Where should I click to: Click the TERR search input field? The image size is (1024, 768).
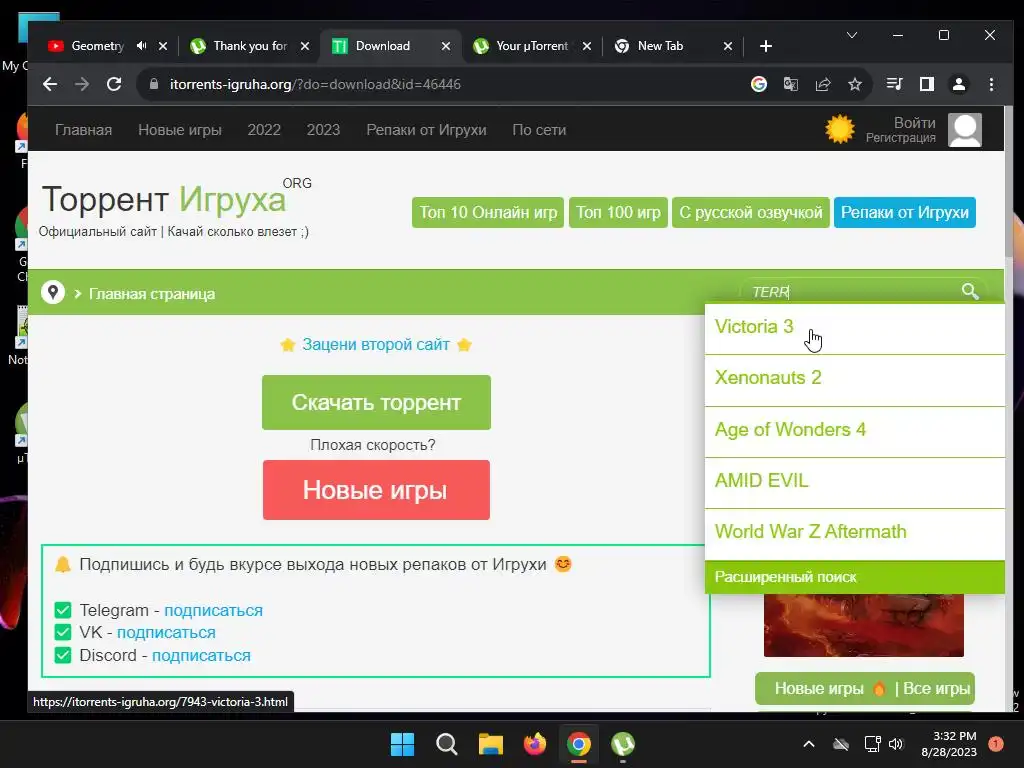[x=852, y=291]
